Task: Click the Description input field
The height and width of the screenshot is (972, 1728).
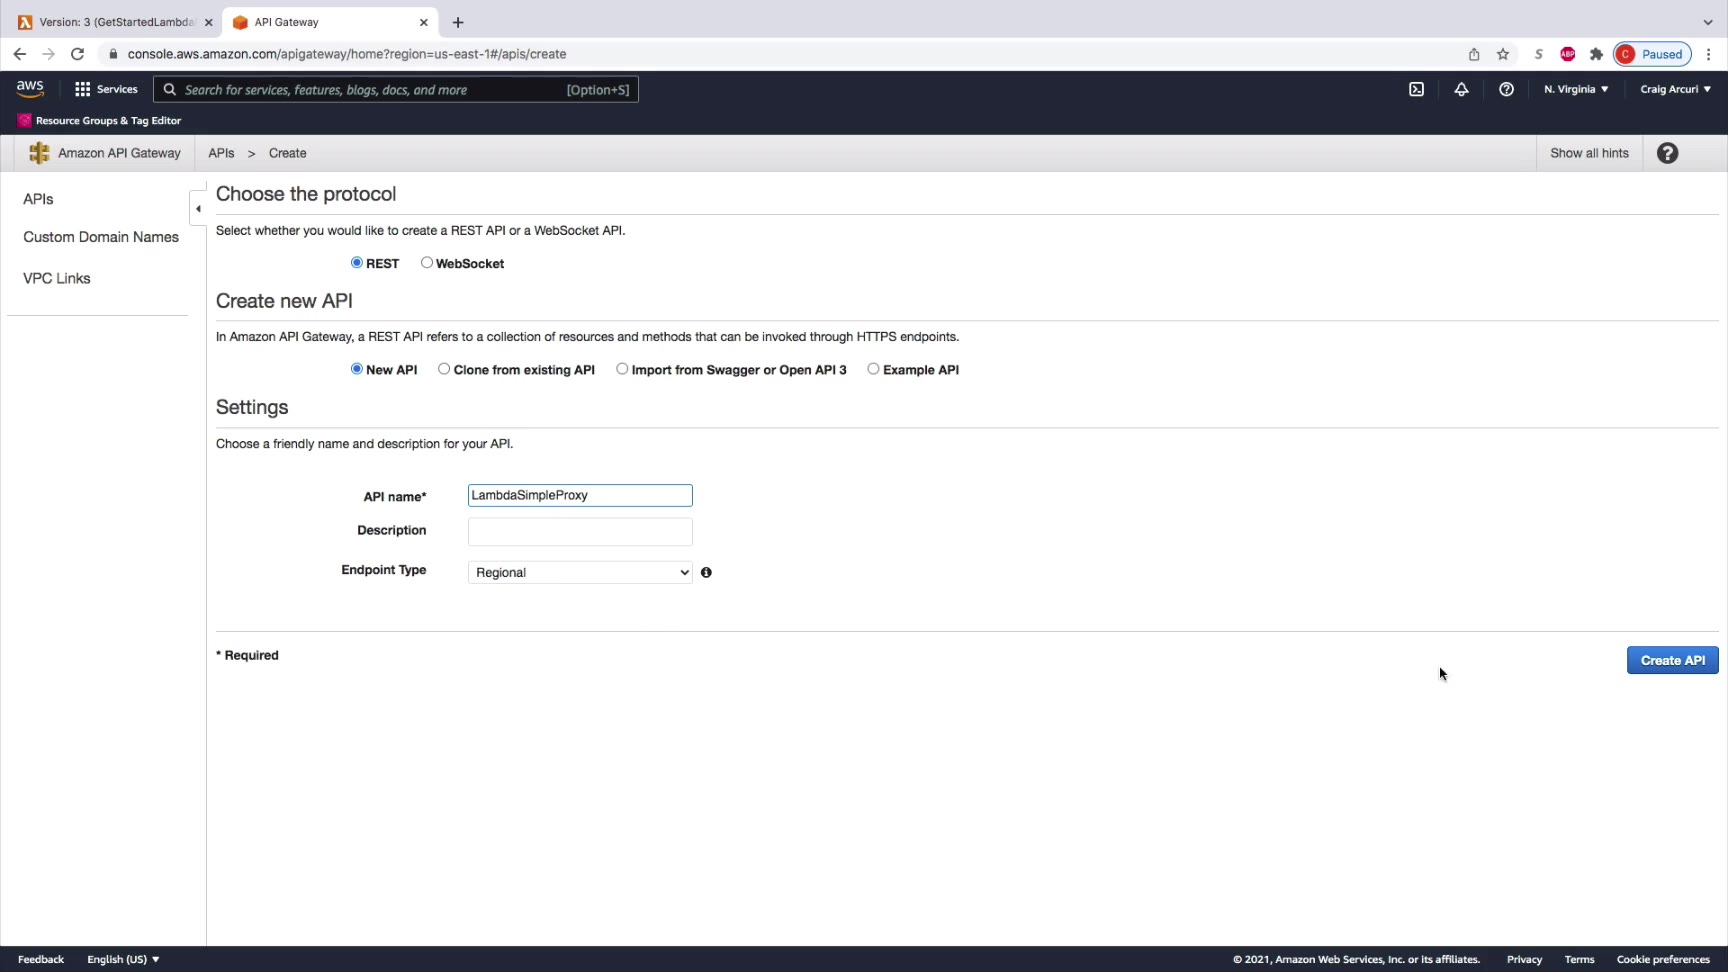Action: tap(580, 531)
